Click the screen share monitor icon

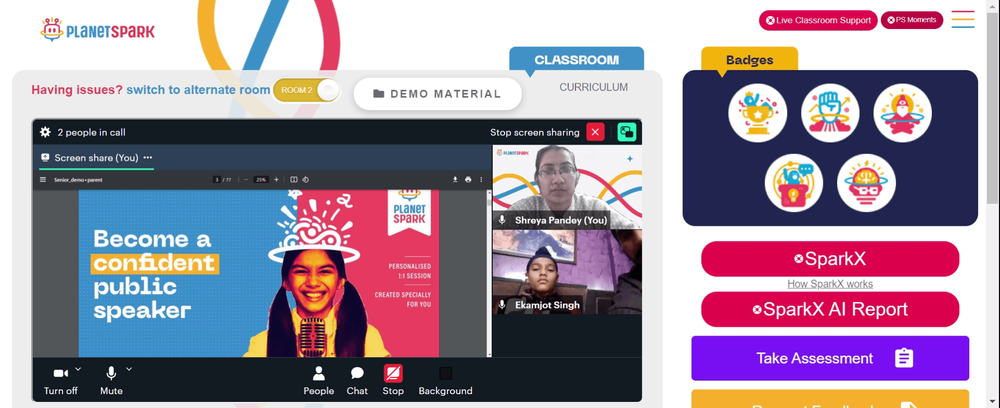click(45, 157)
